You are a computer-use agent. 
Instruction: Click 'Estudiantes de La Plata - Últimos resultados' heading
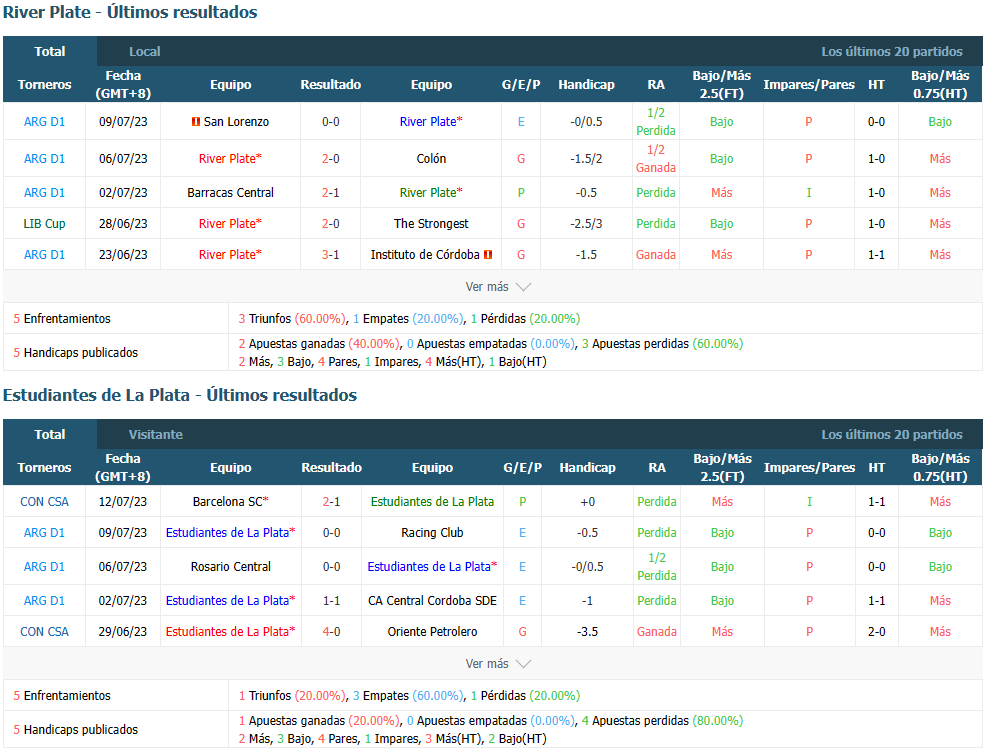(x=180, y=396)
